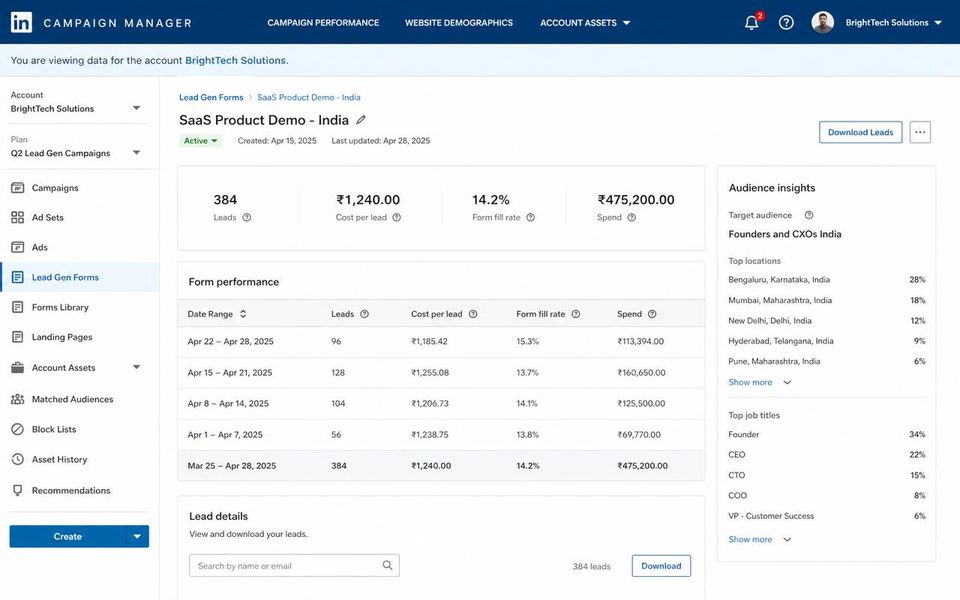Image resolution: width=960 pixels, height=600 pixels.
Task: Click the Asset History clock icon
Action: point(18,459)
